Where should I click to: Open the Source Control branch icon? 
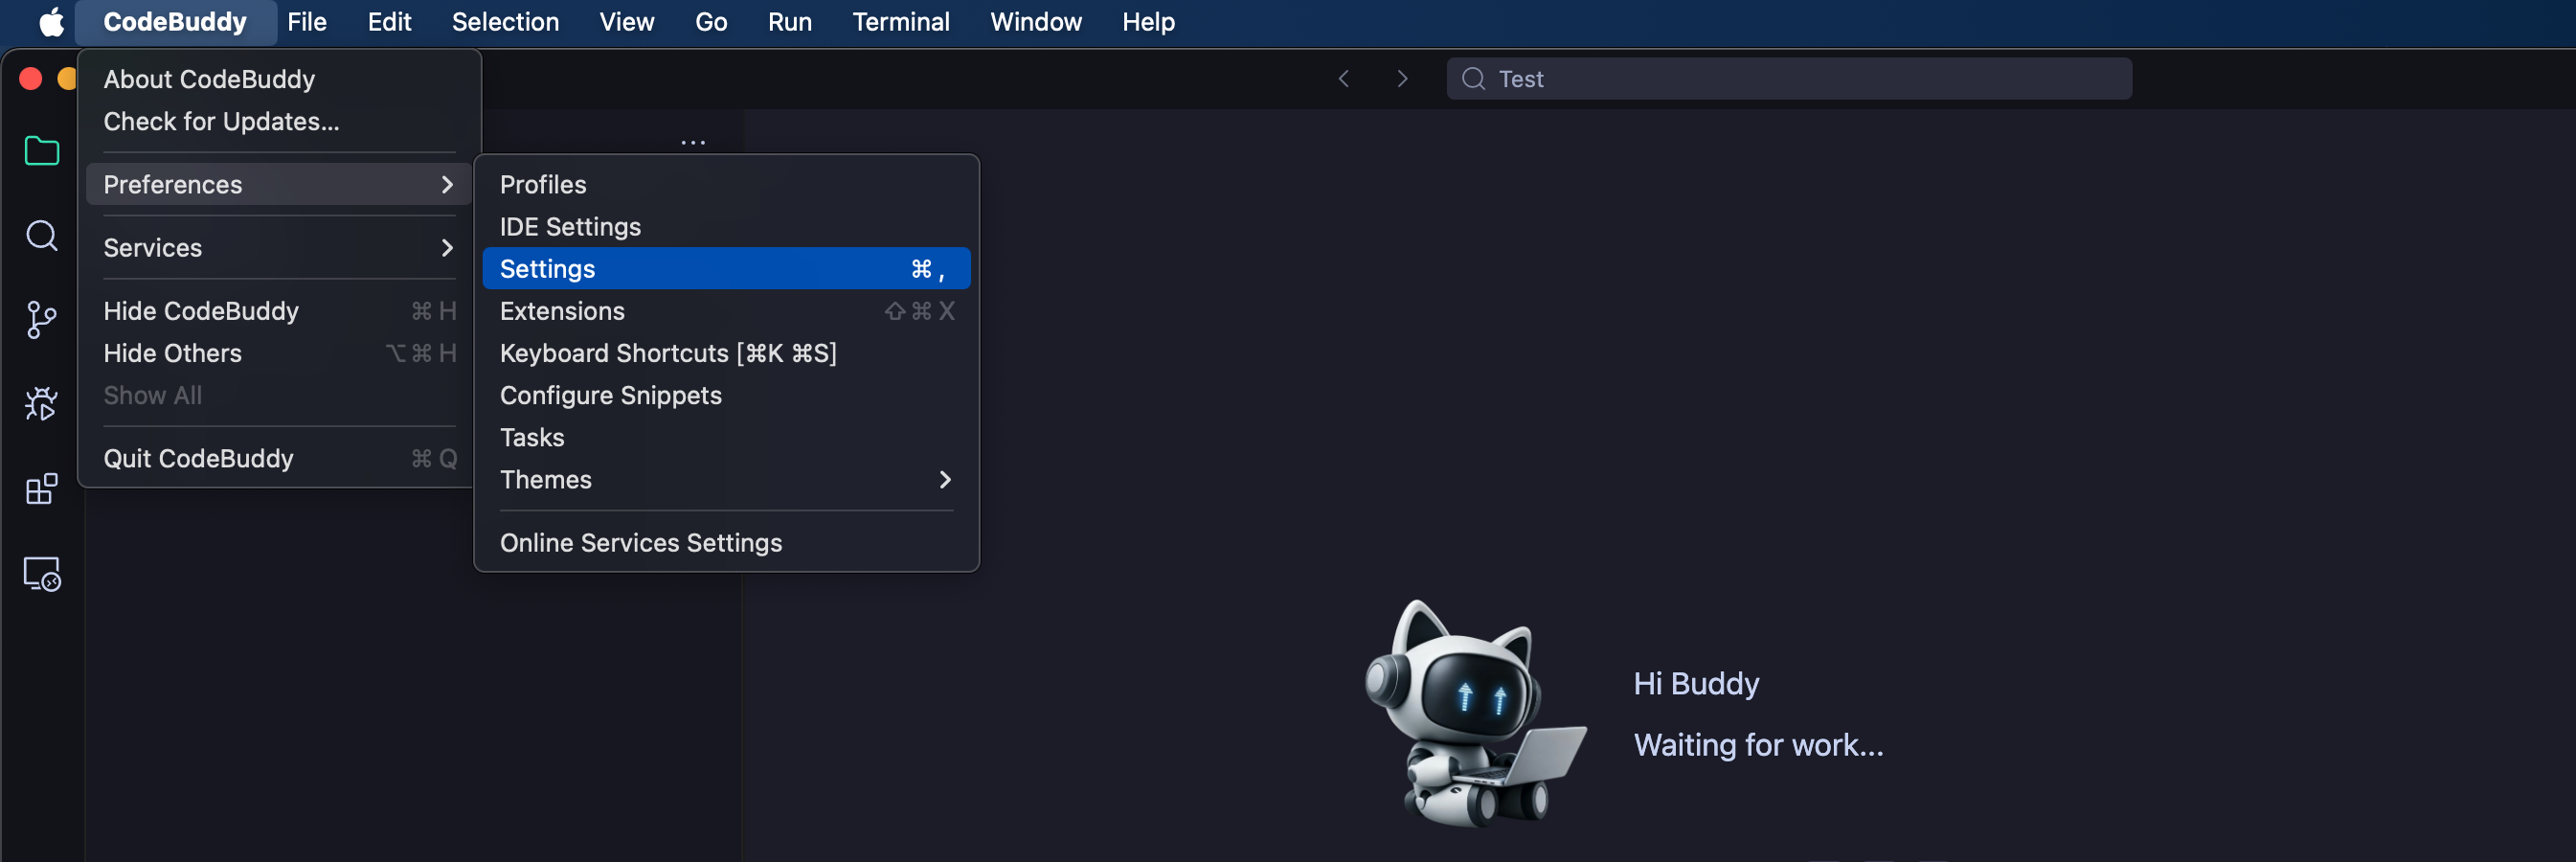pos(41,320)
